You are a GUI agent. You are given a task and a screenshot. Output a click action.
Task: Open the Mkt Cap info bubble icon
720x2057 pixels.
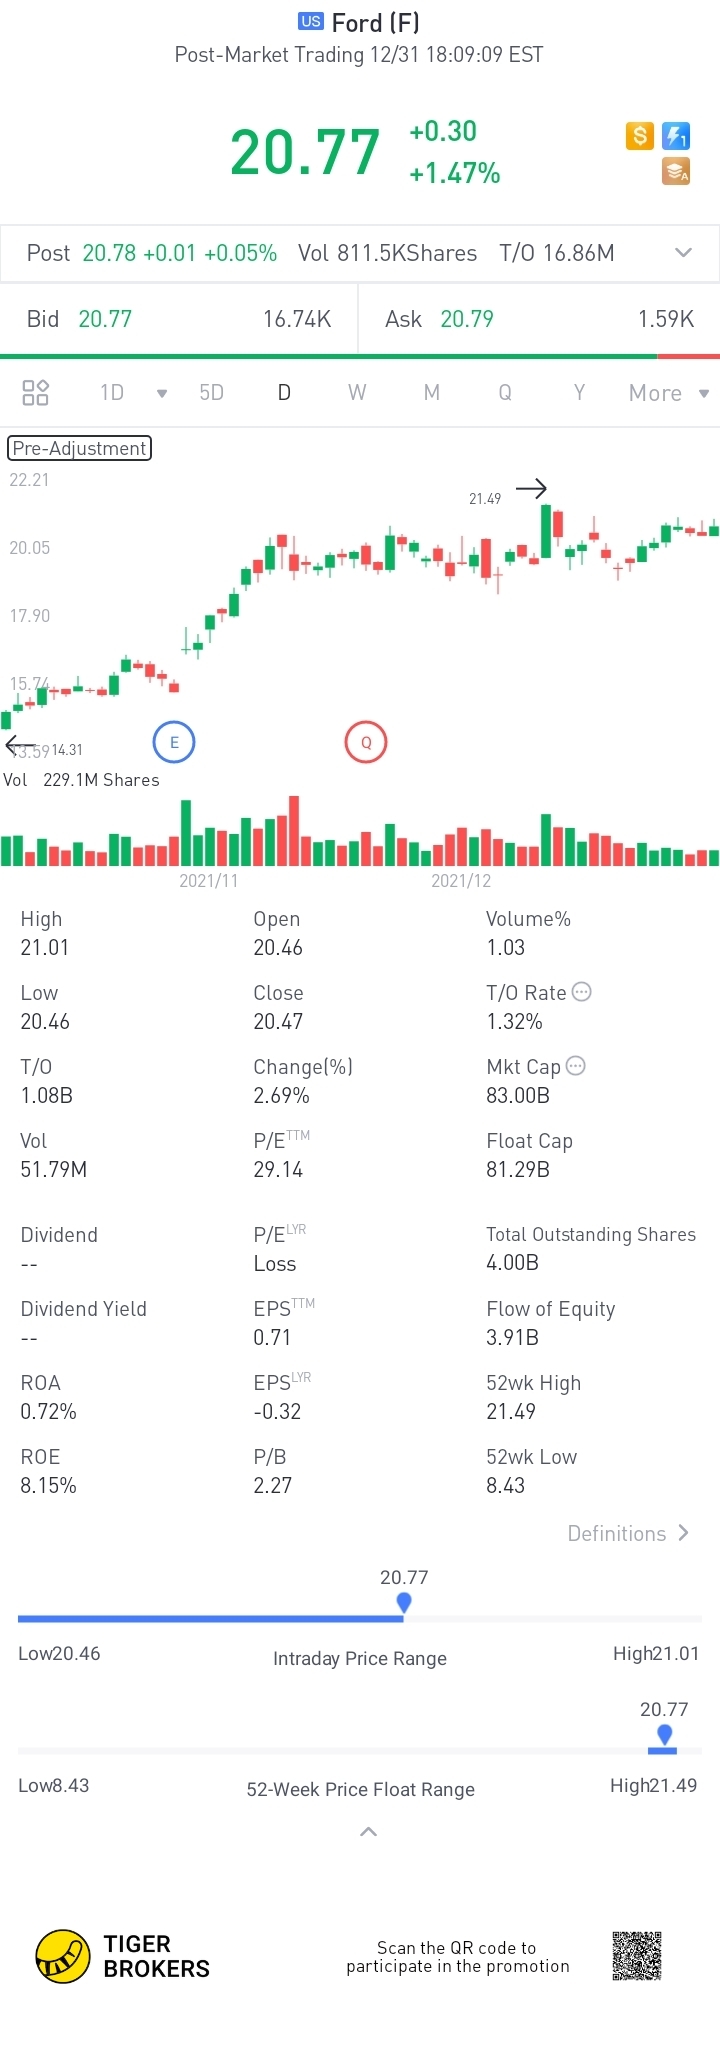(x=576, y=1066)
